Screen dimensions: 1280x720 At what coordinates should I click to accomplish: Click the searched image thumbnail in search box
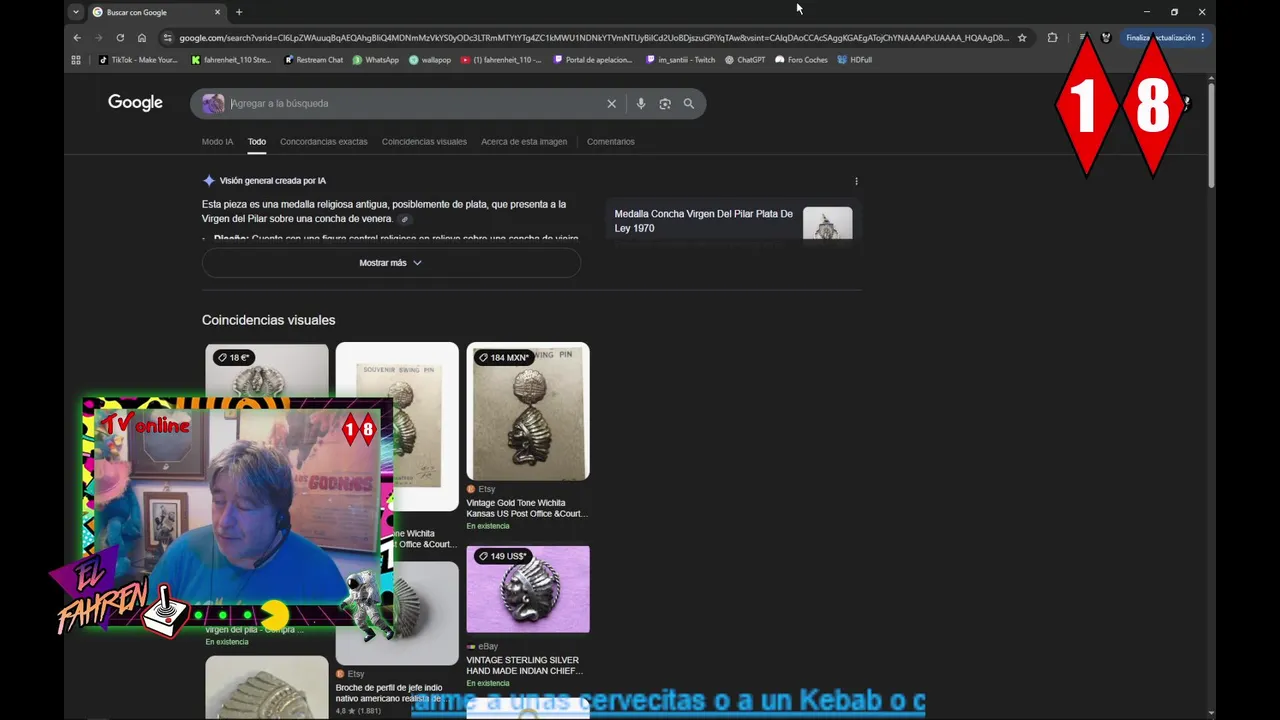coord(213,104)
